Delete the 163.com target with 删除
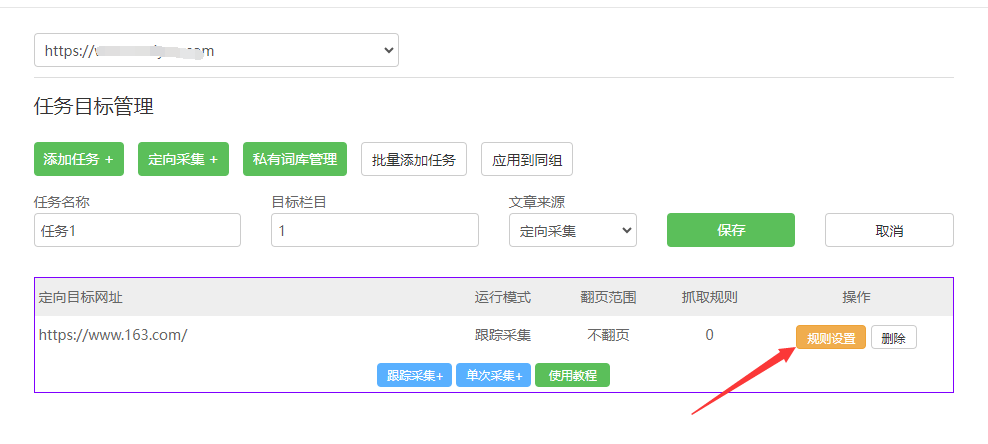Image resolution: width=988 pixels, height=444 pixels. tap(893, 338)
